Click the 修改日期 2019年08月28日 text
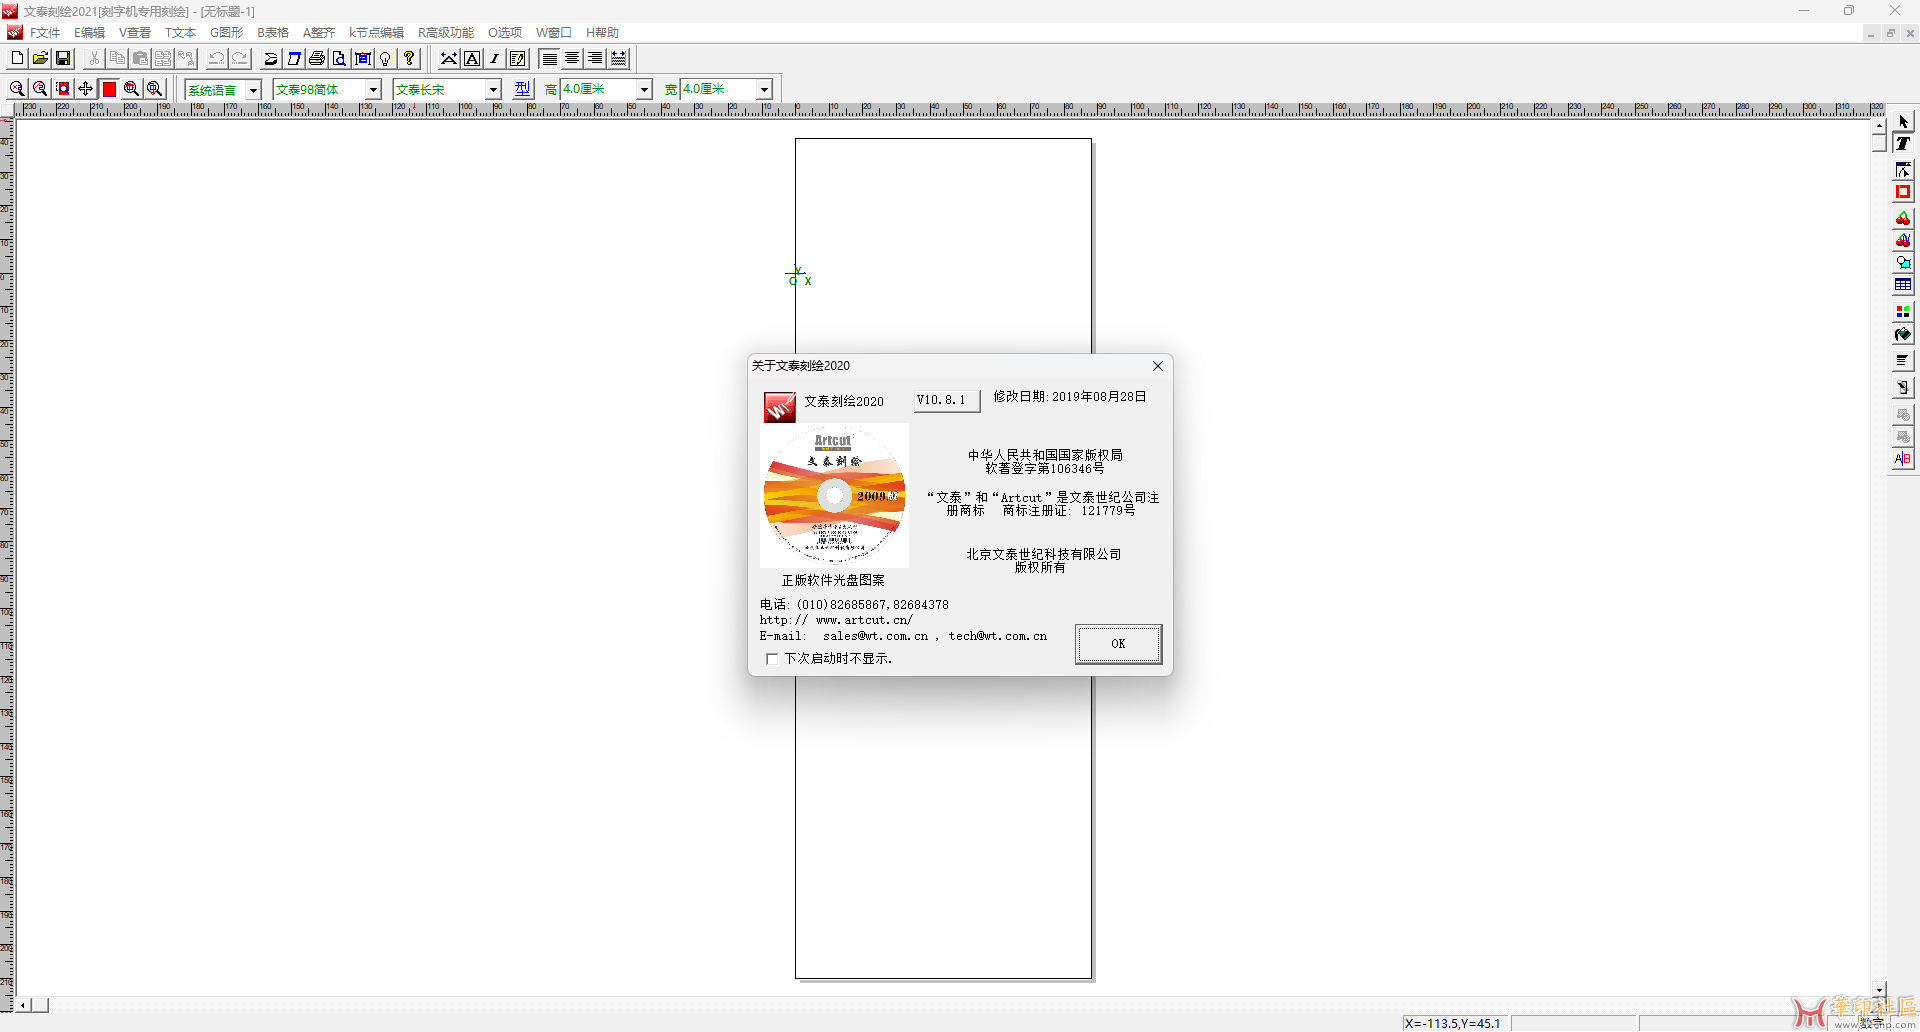Screen dimensions: 1920x1032 click(x=1069, y=397)
